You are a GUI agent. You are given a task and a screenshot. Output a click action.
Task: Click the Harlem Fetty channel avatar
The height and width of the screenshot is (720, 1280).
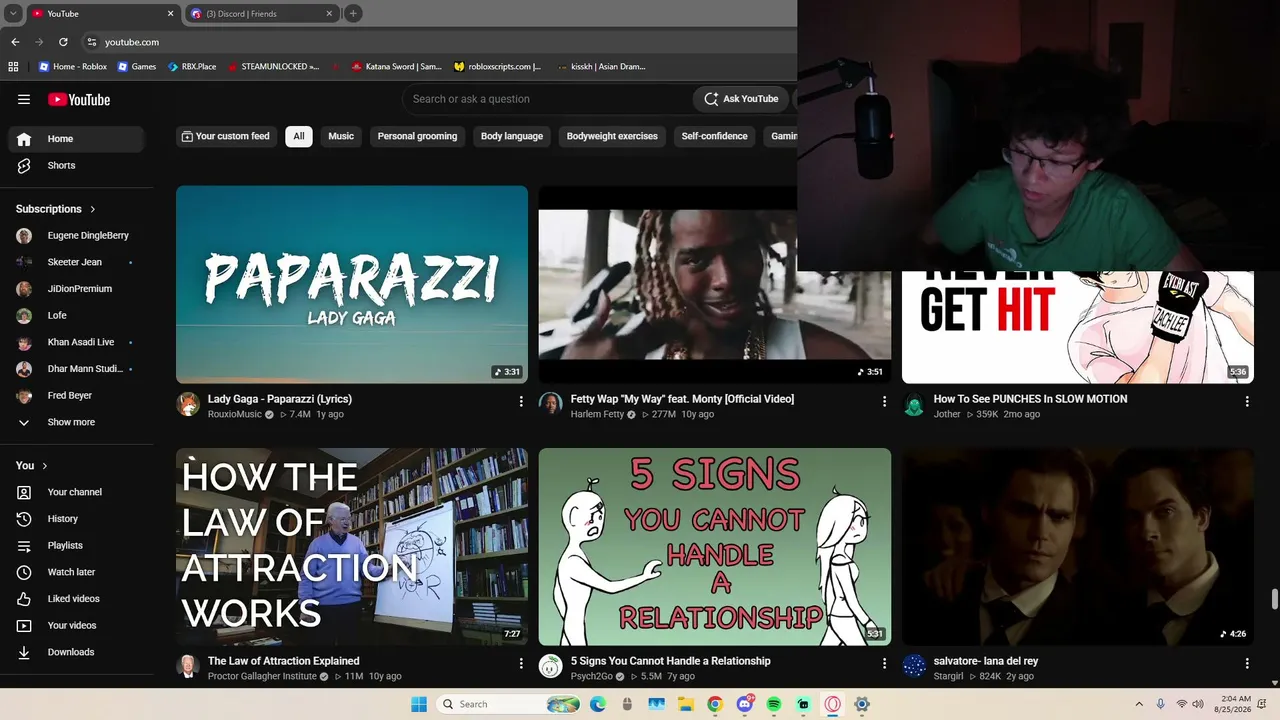point(551,404)
